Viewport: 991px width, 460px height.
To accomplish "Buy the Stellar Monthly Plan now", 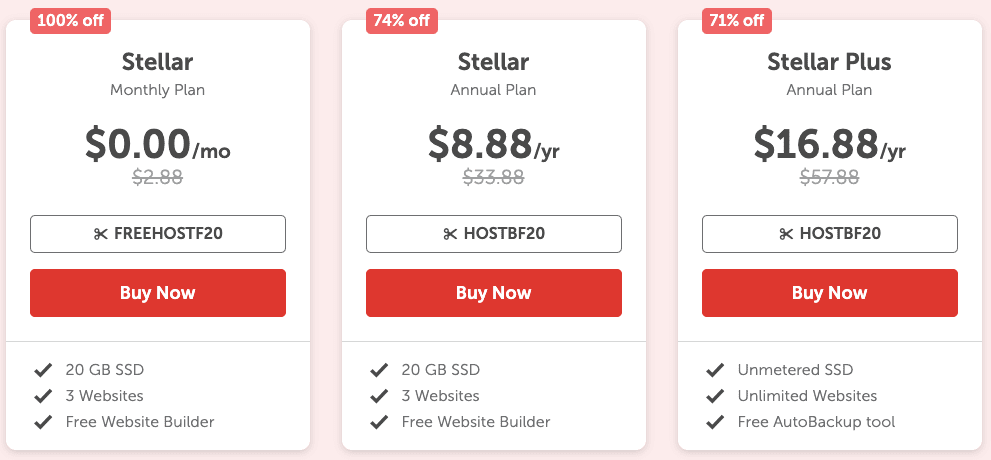I will click(158, 293).
